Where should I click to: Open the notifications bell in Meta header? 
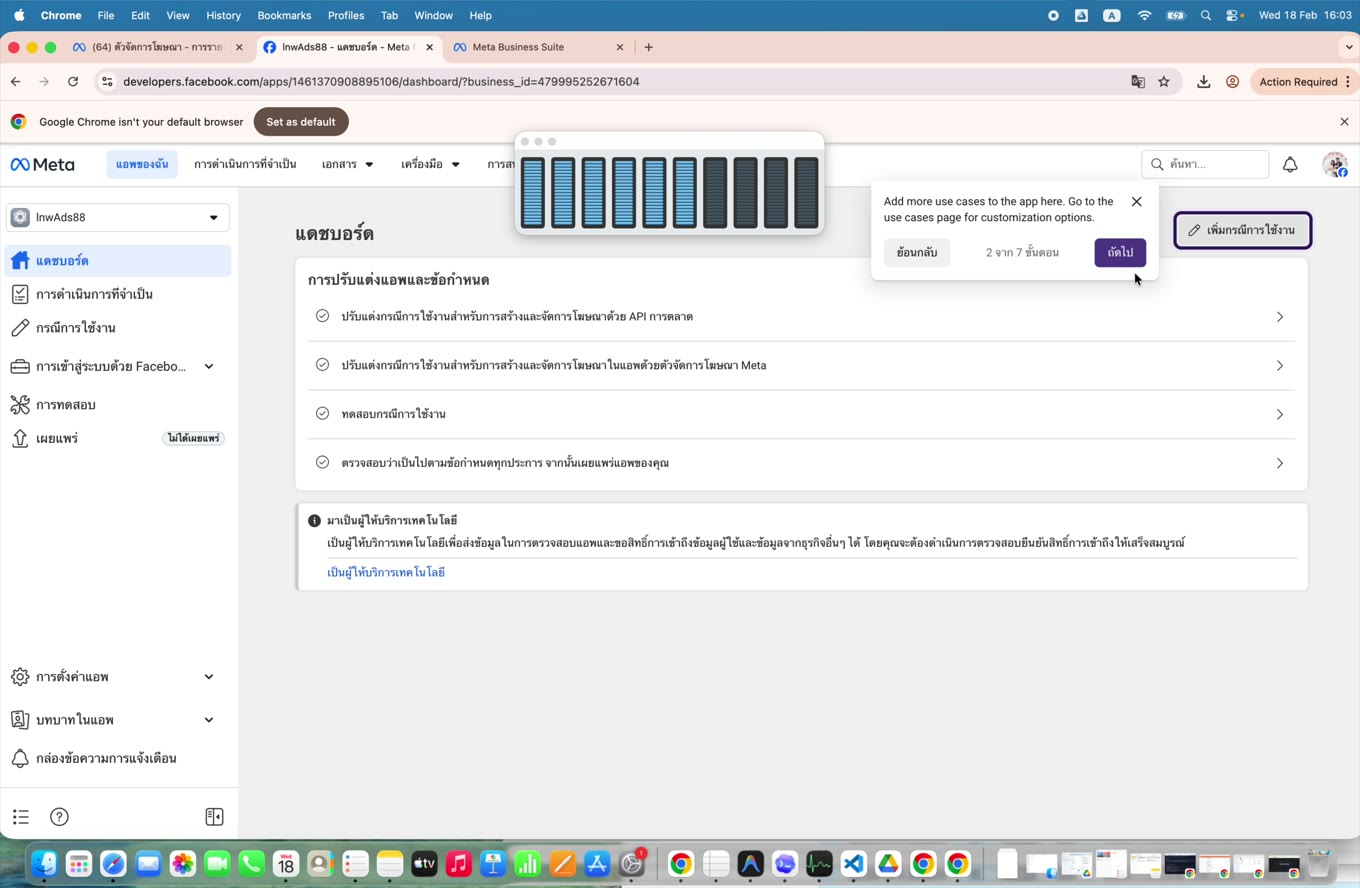tap(1290, 164)
